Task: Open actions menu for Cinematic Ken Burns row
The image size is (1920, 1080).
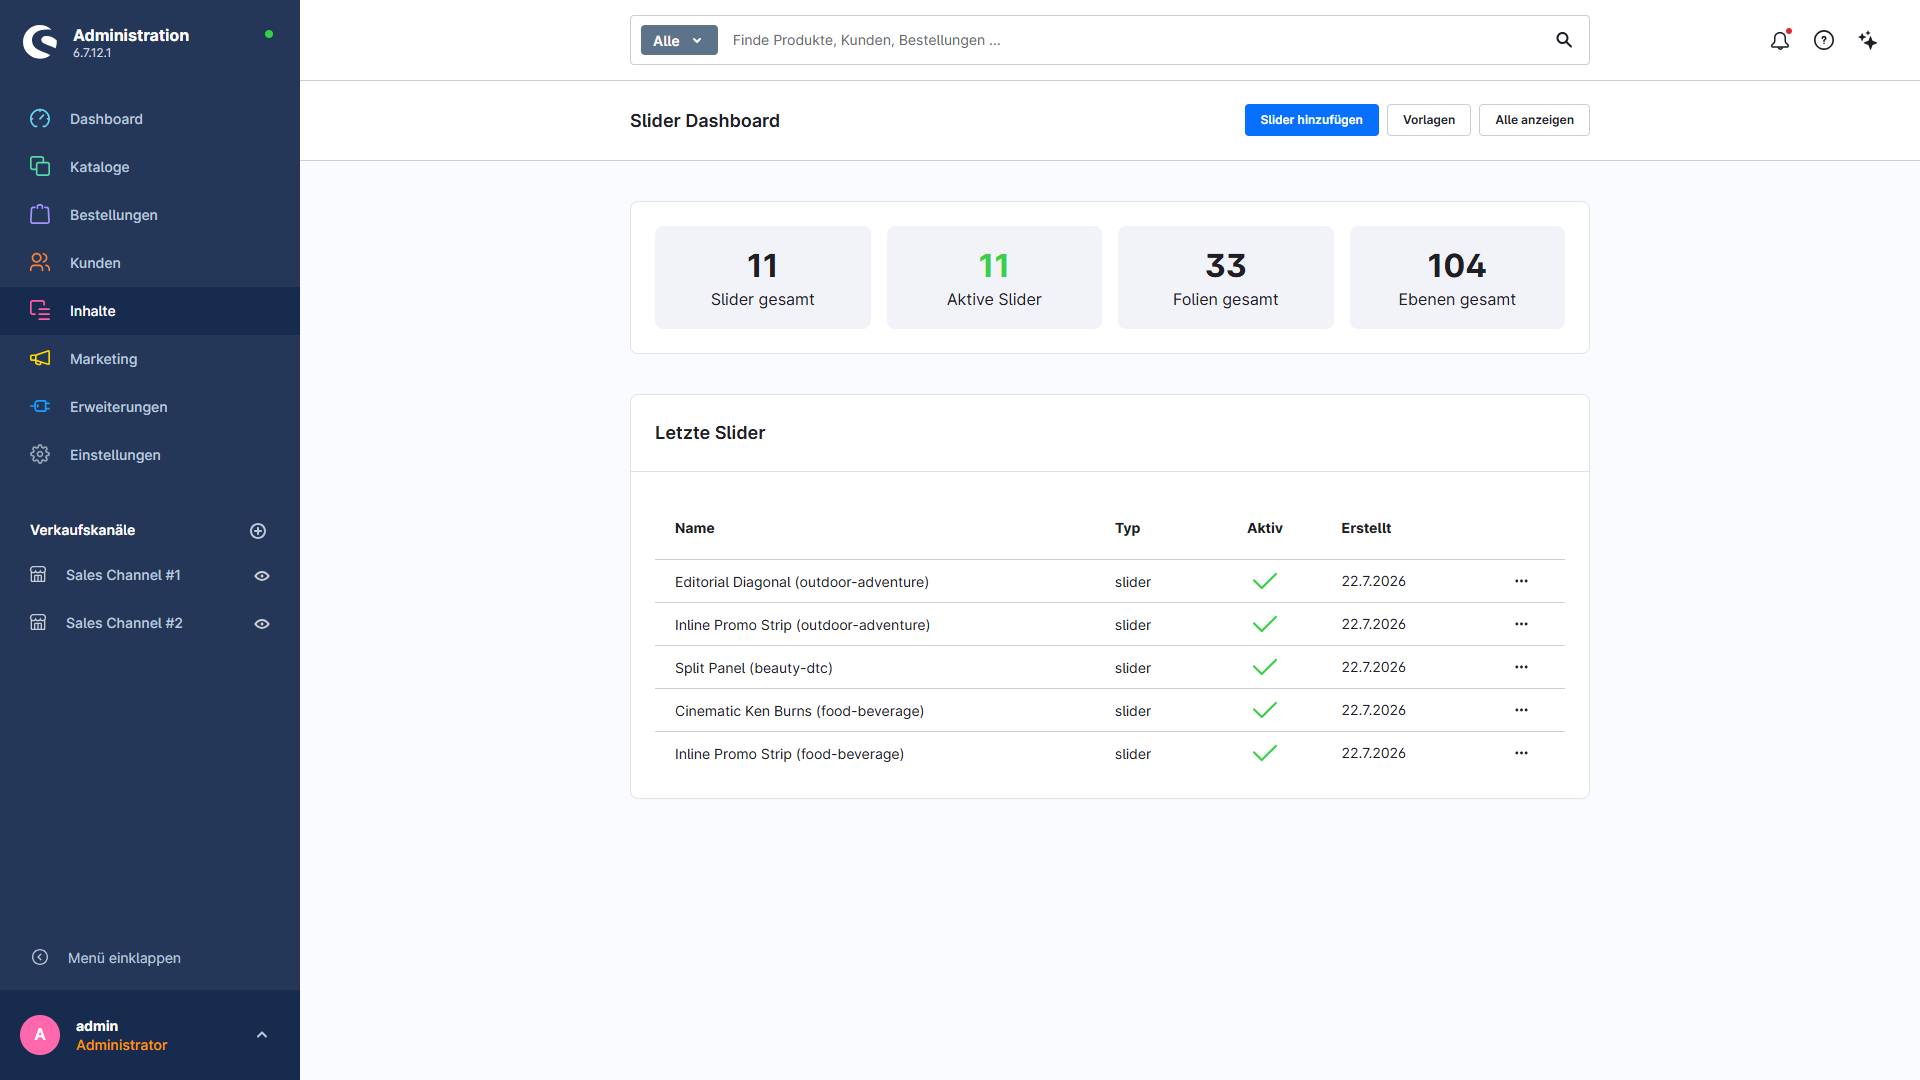Action: [1521, 710]
